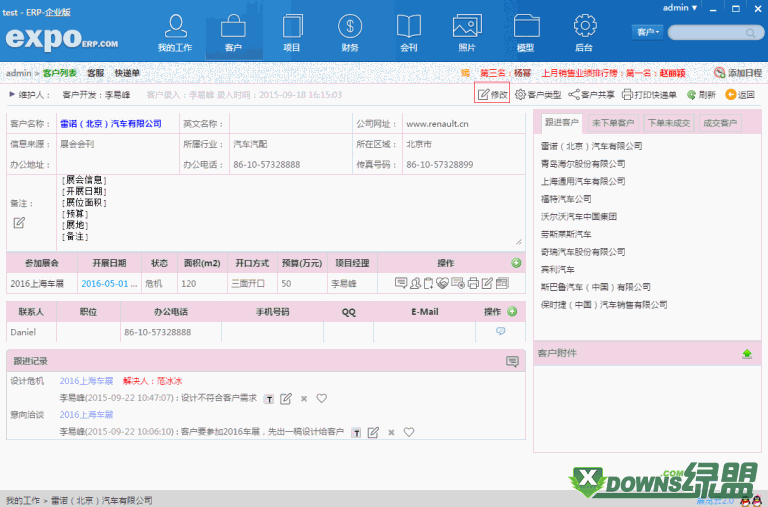
Task: Click T icon on 客户要参加2016车展 record
Action: (357, 433)
